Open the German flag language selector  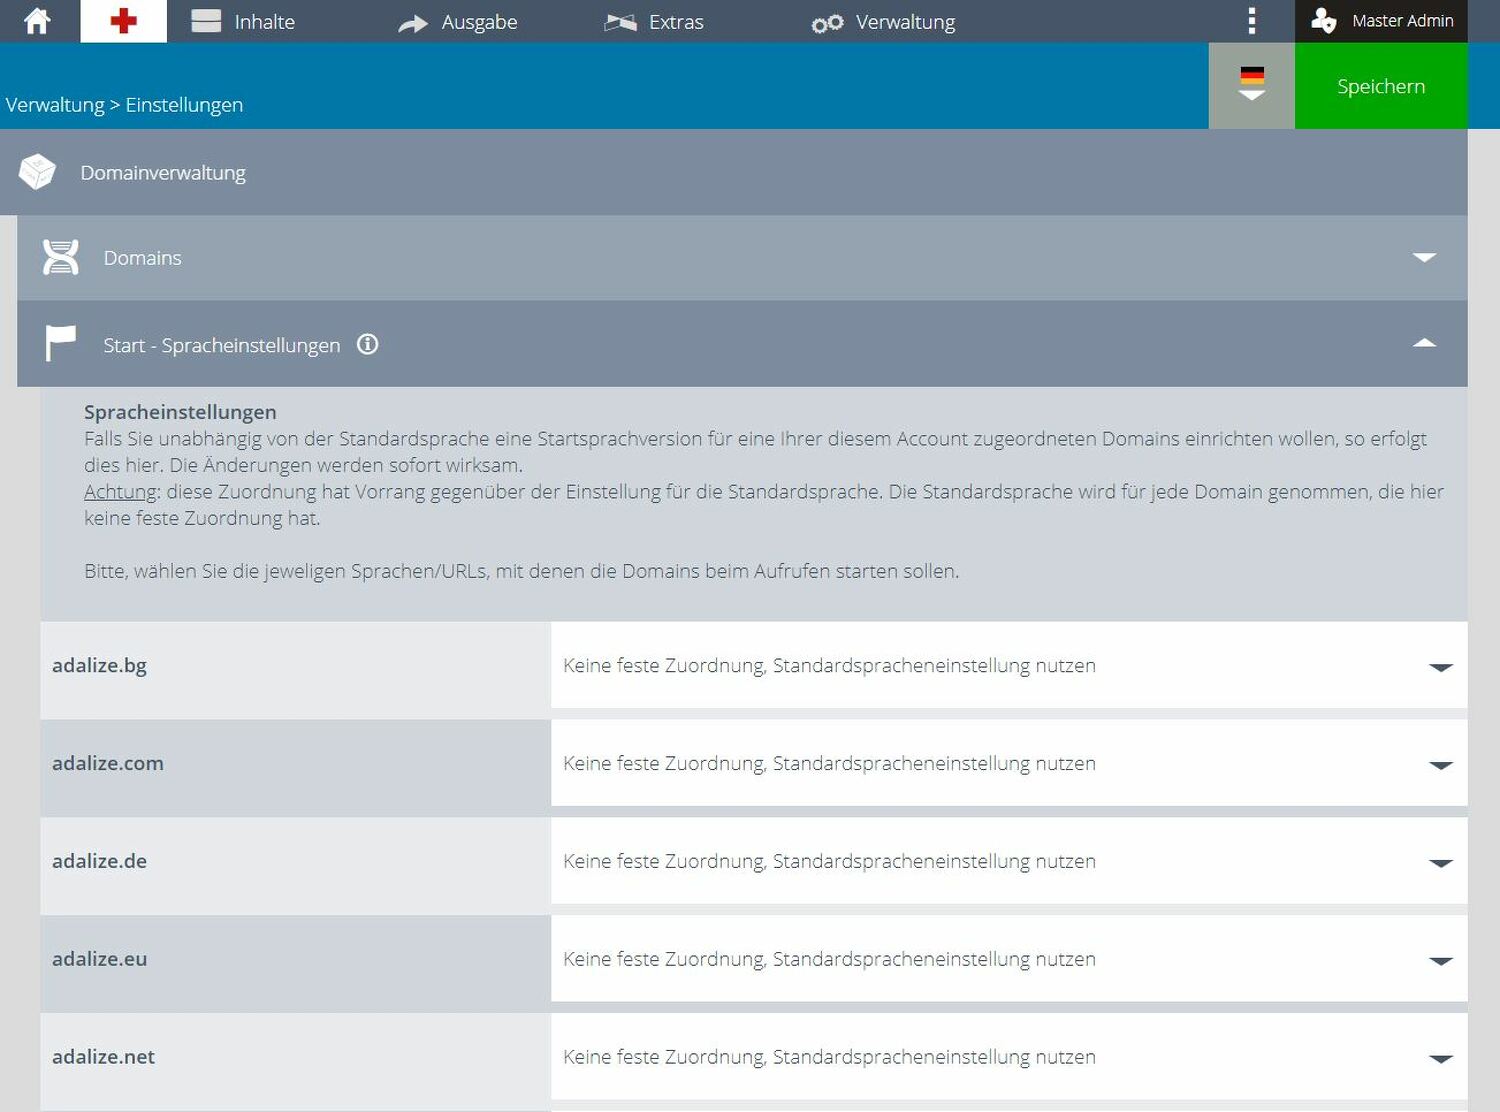1252,85
